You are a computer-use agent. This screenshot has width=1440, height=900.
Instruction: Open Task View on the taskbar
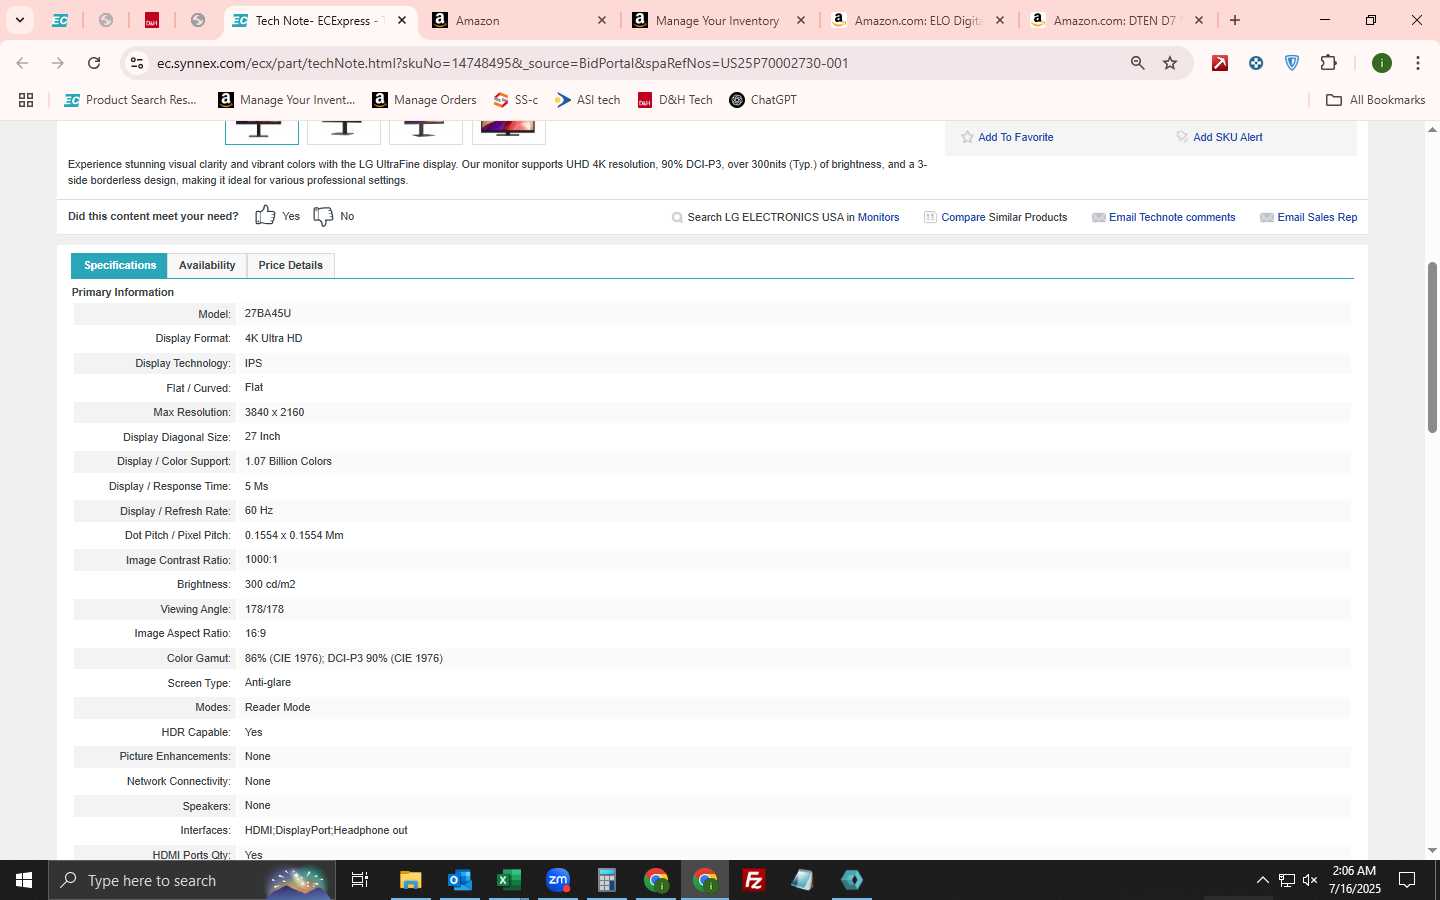(360, 880)
